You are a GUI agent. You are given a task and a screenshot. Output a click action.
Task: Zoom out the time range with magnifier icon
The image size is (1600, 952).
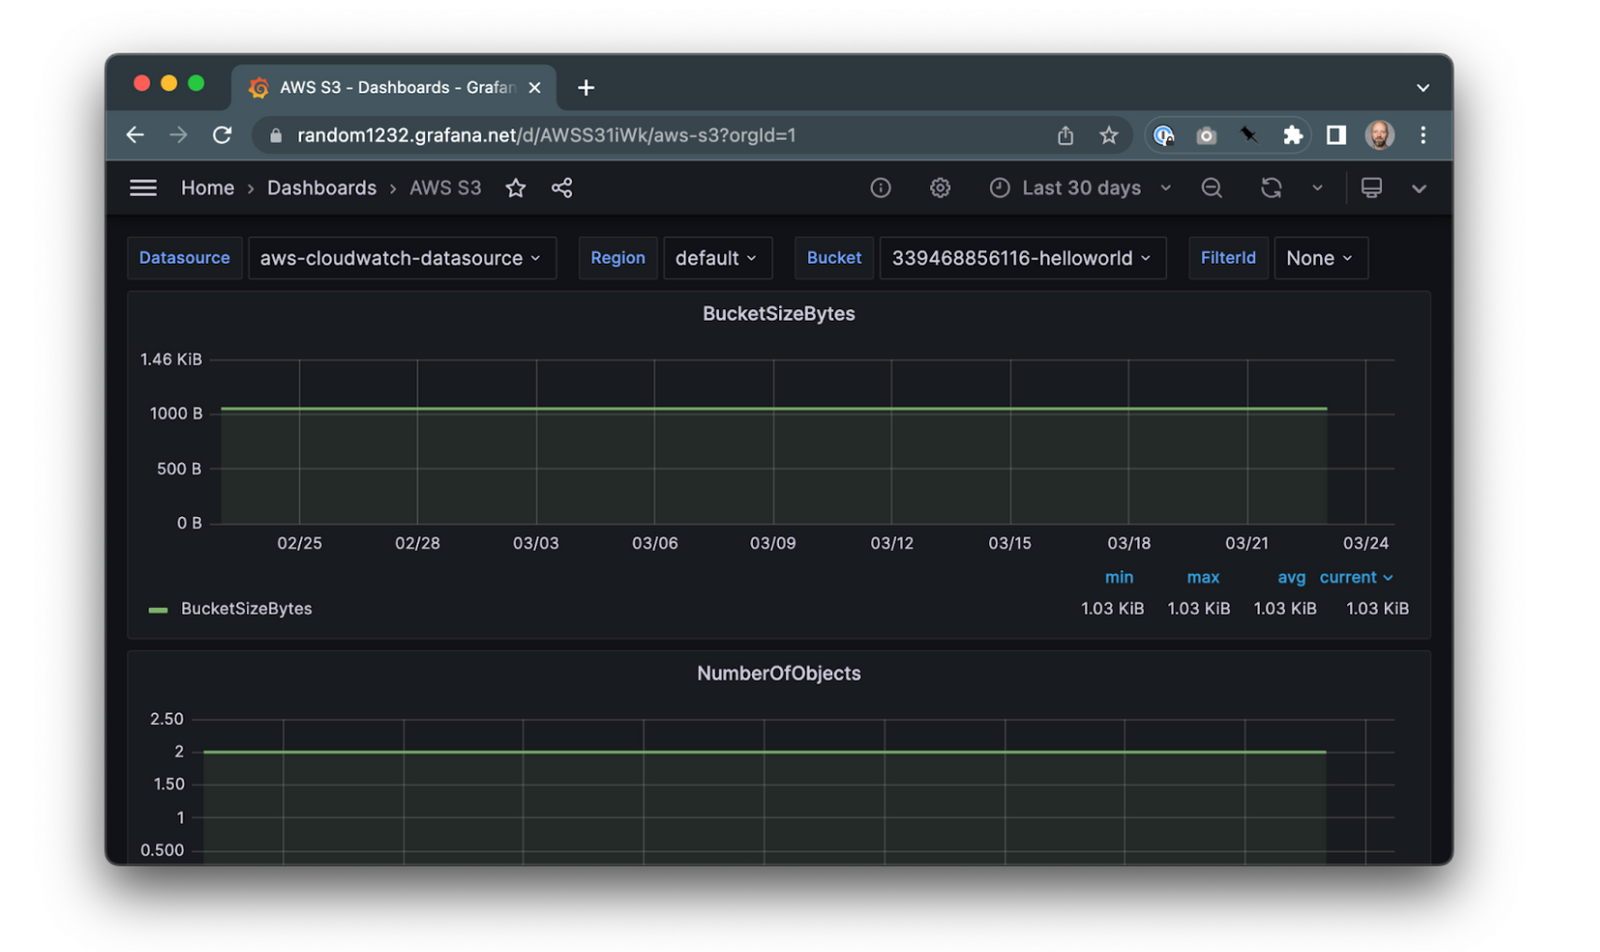click(x=1211, y=187)
